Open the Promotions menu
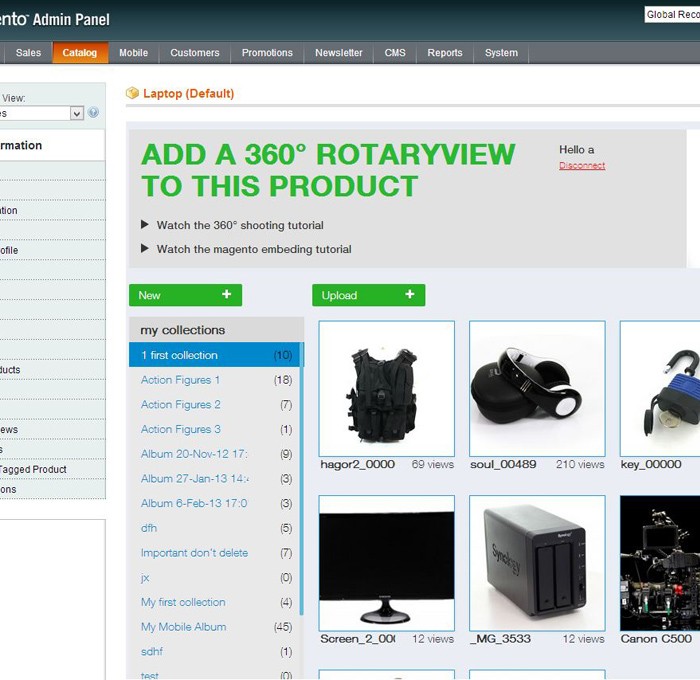The image size is (700, 680). (x=267, y=53)
